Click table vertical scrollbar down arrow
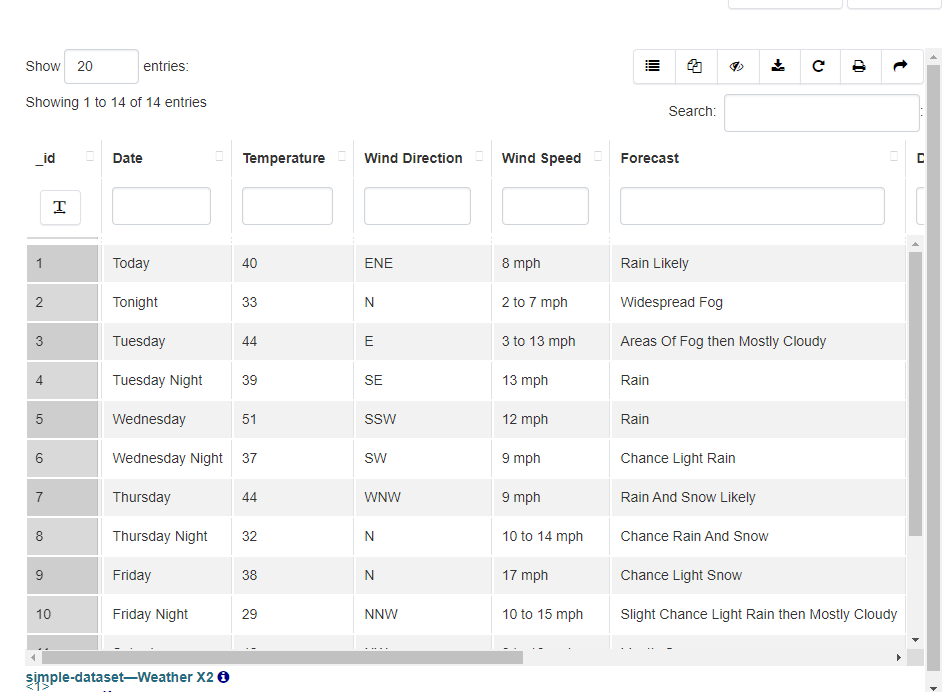Screen dimensions: 945x692 915,640
